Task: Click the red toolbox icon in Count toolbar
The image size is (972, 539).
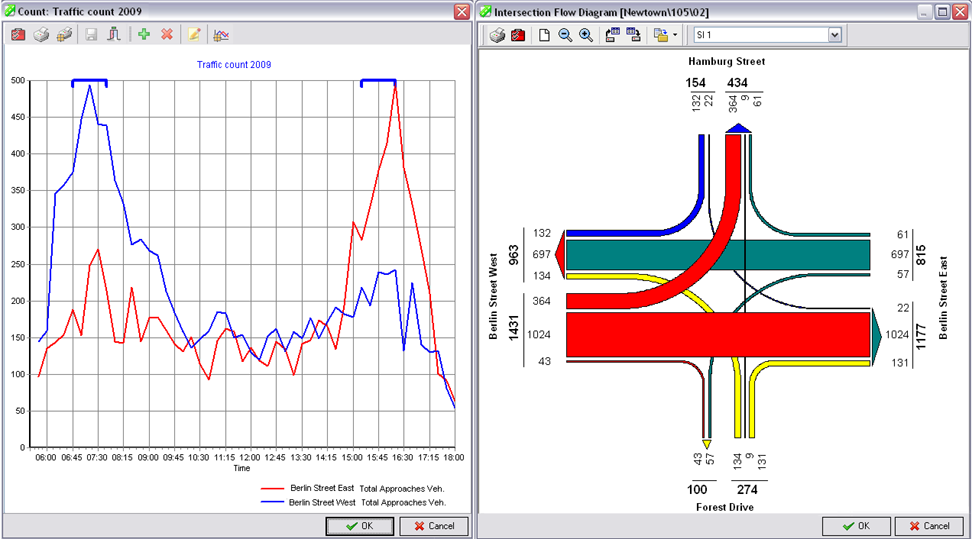Action: [18, 35]
